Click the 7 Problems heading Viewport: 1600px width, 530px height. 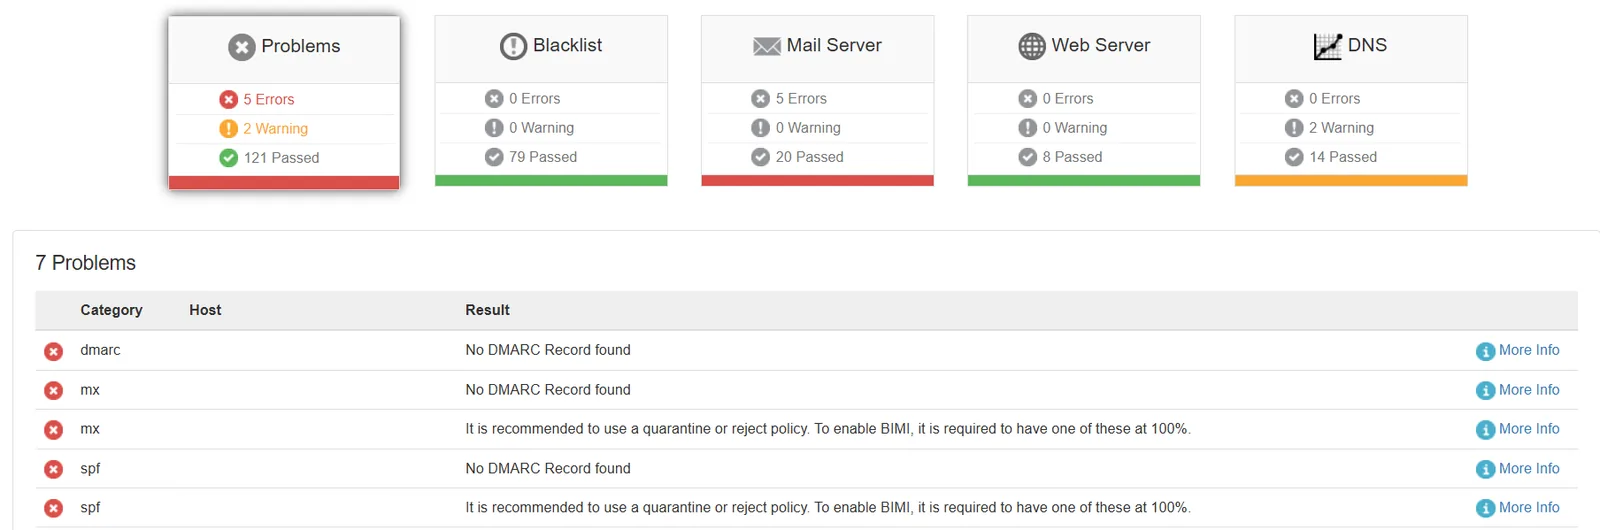coord(85,263)
